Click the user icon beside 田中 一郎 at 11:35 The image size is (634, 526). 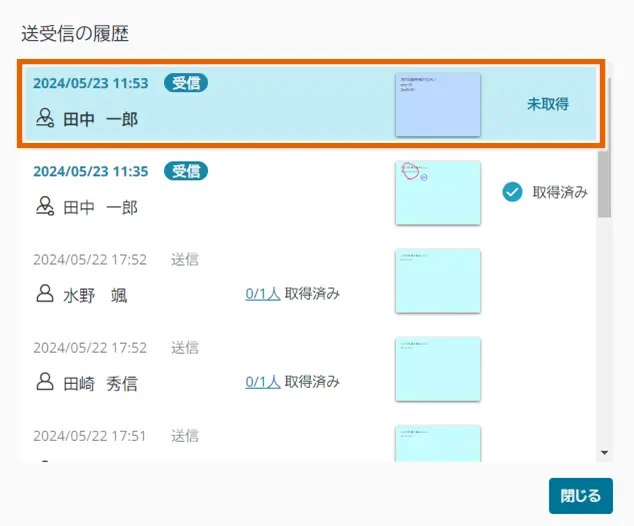[x=44, y=207]
